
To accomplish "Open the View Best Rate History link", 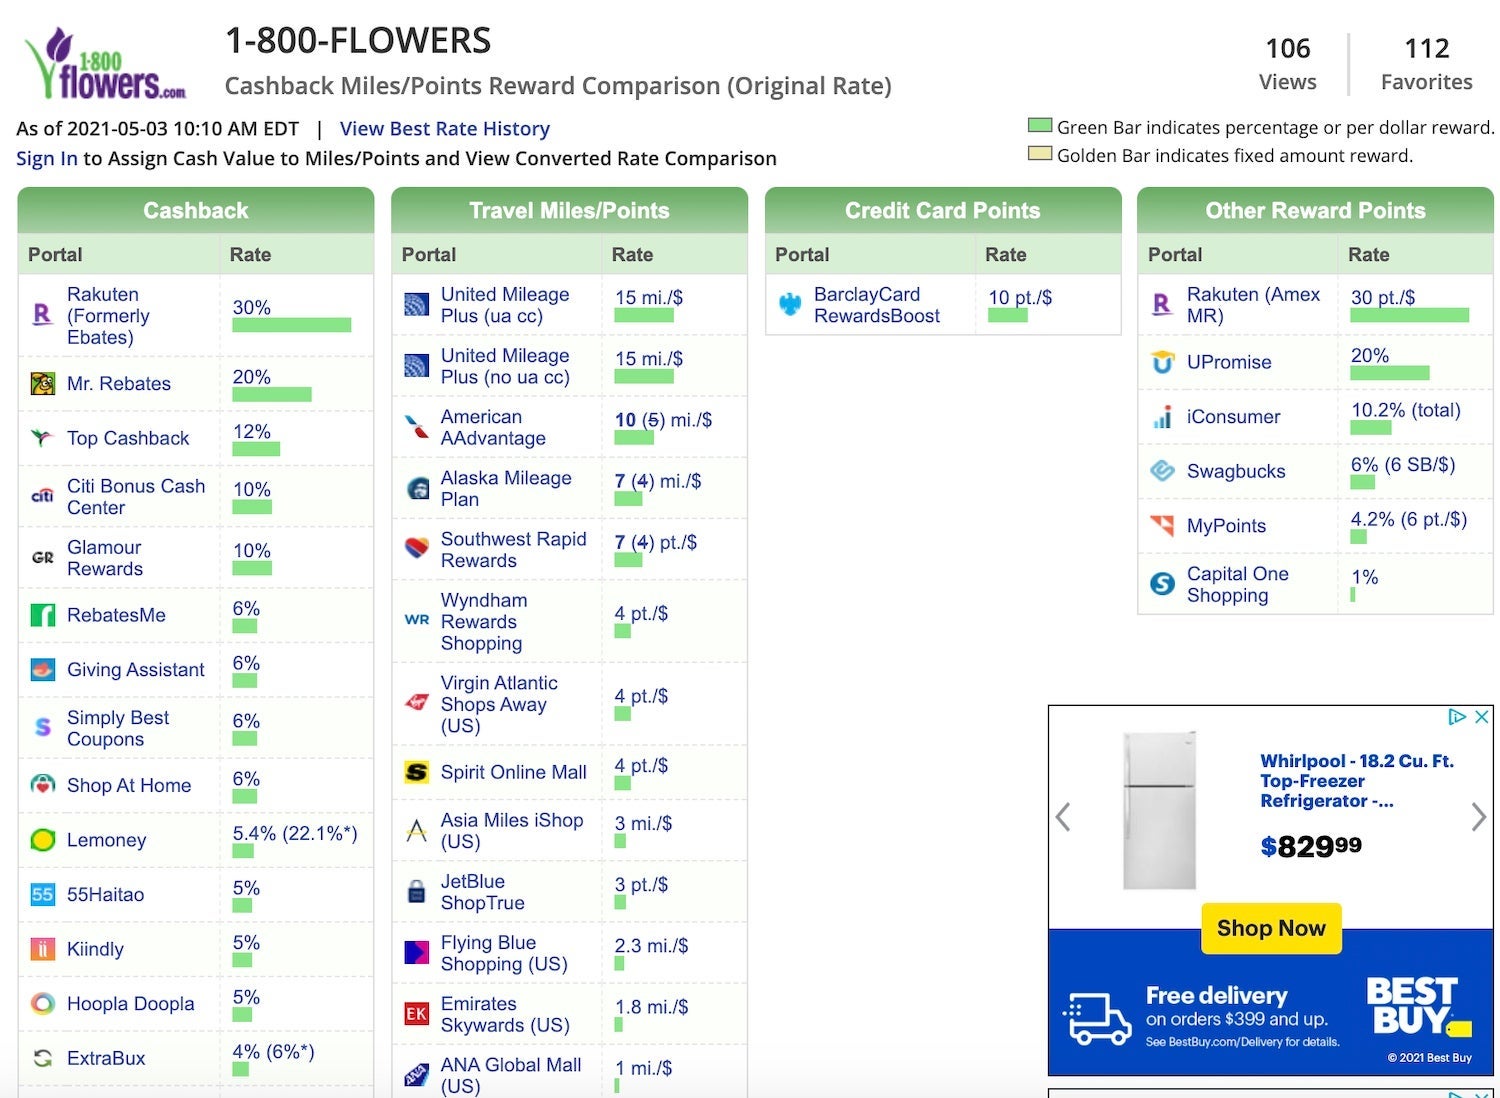I will tap(445, 128).
